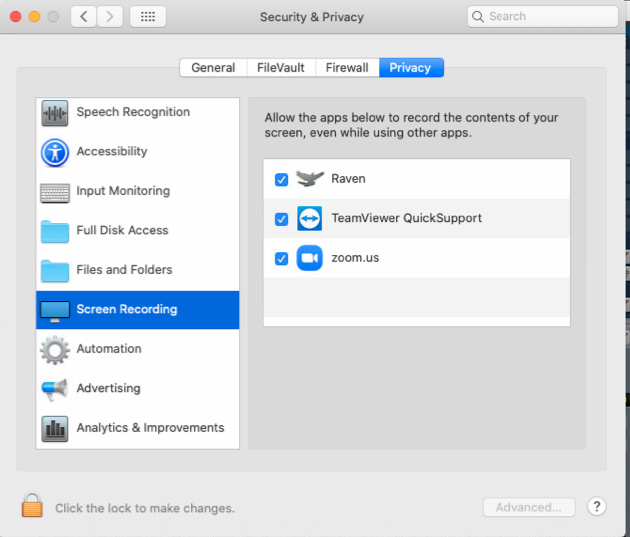Click the Automation gear icon
The height and width of the screenshot is (537, 630).
tap(55, 349)
